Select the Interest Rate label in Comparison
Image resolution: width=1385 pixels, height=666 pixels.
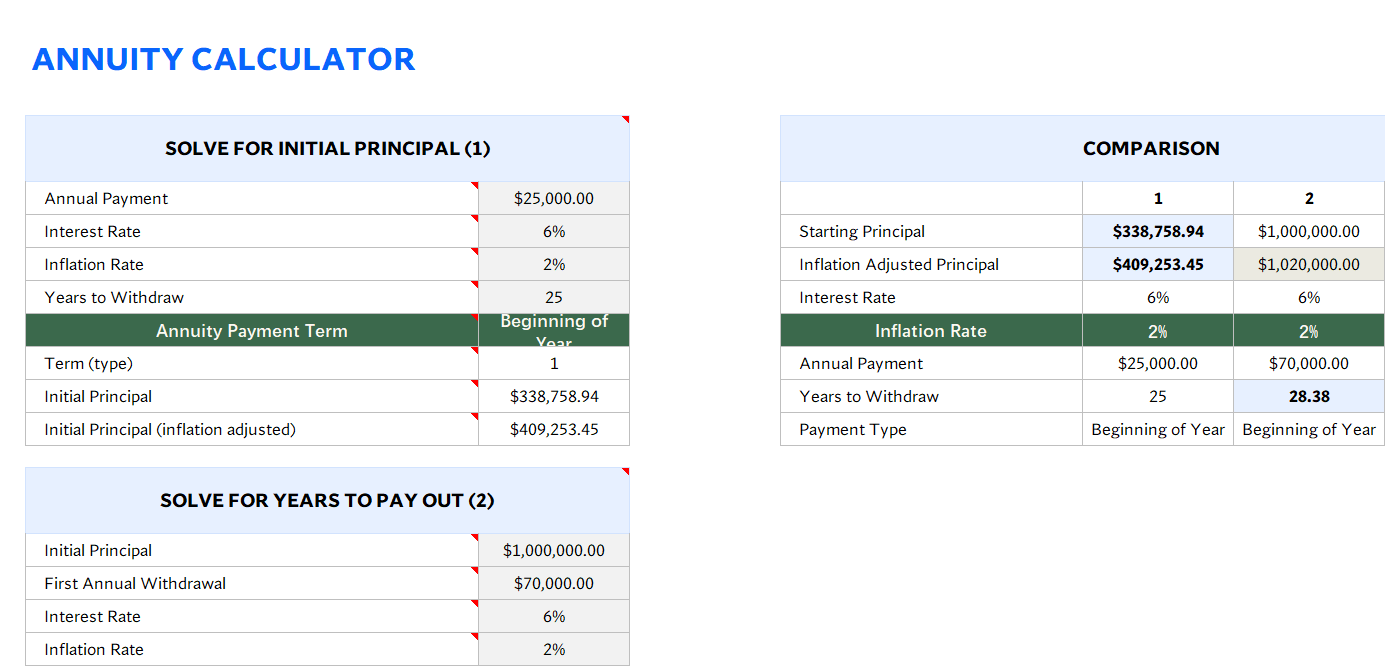(x=931, y=297)
